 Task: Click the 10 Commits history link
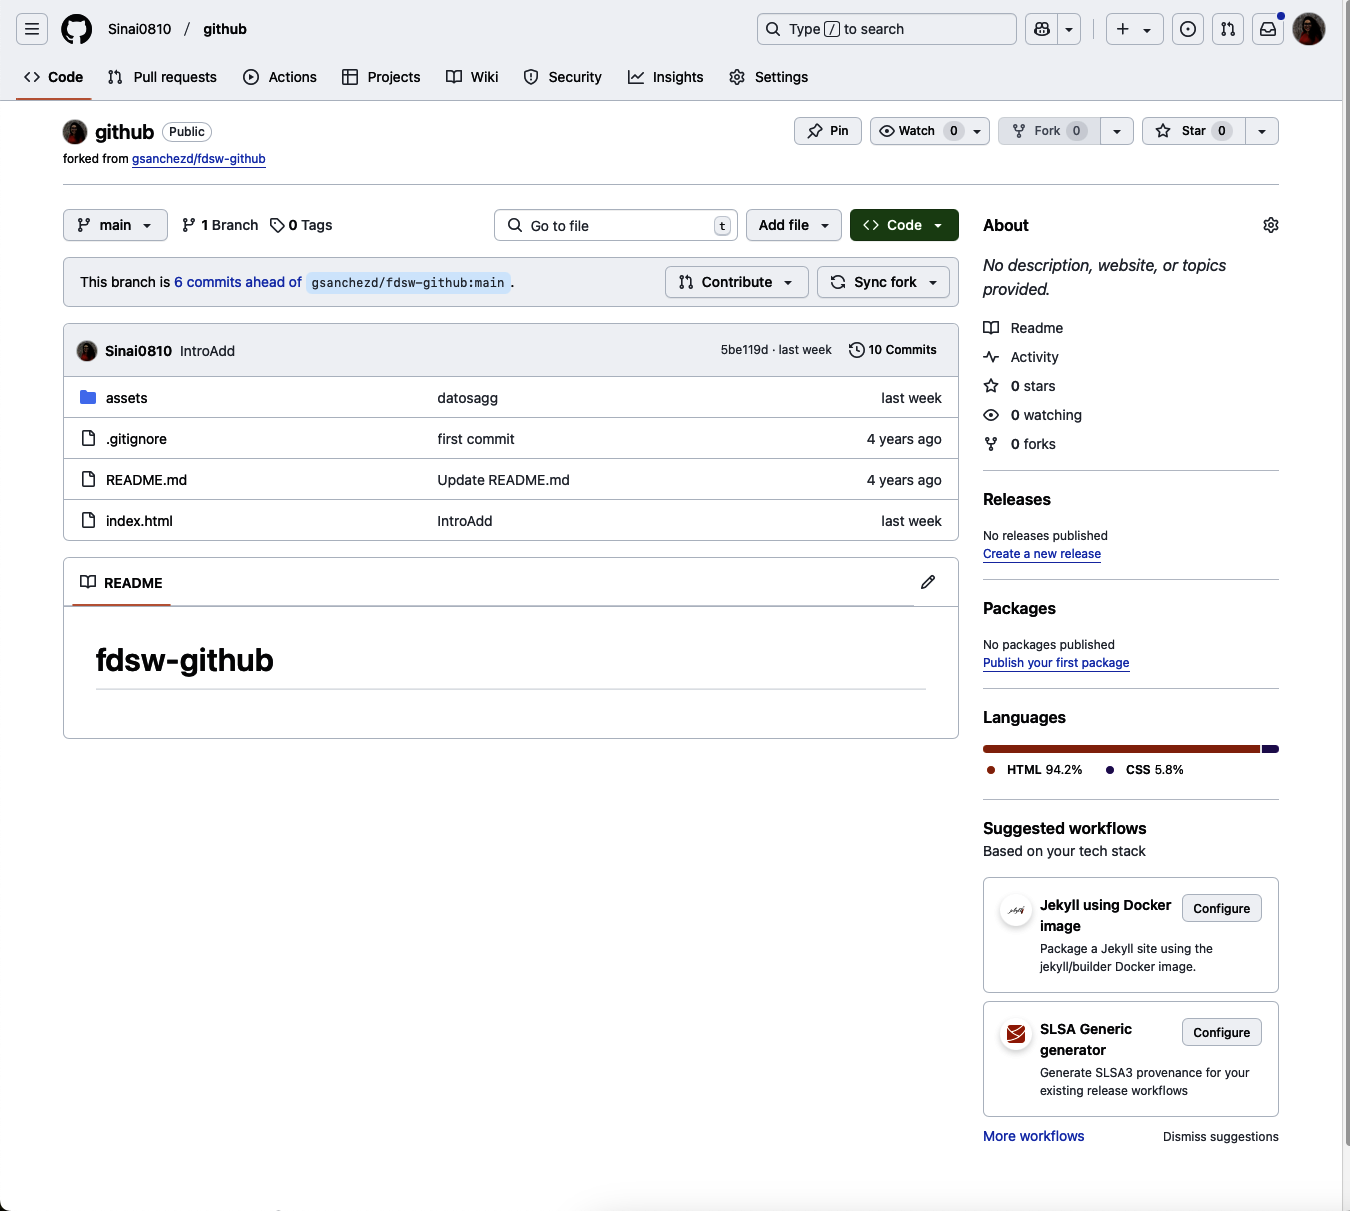[x=893, y=350]
